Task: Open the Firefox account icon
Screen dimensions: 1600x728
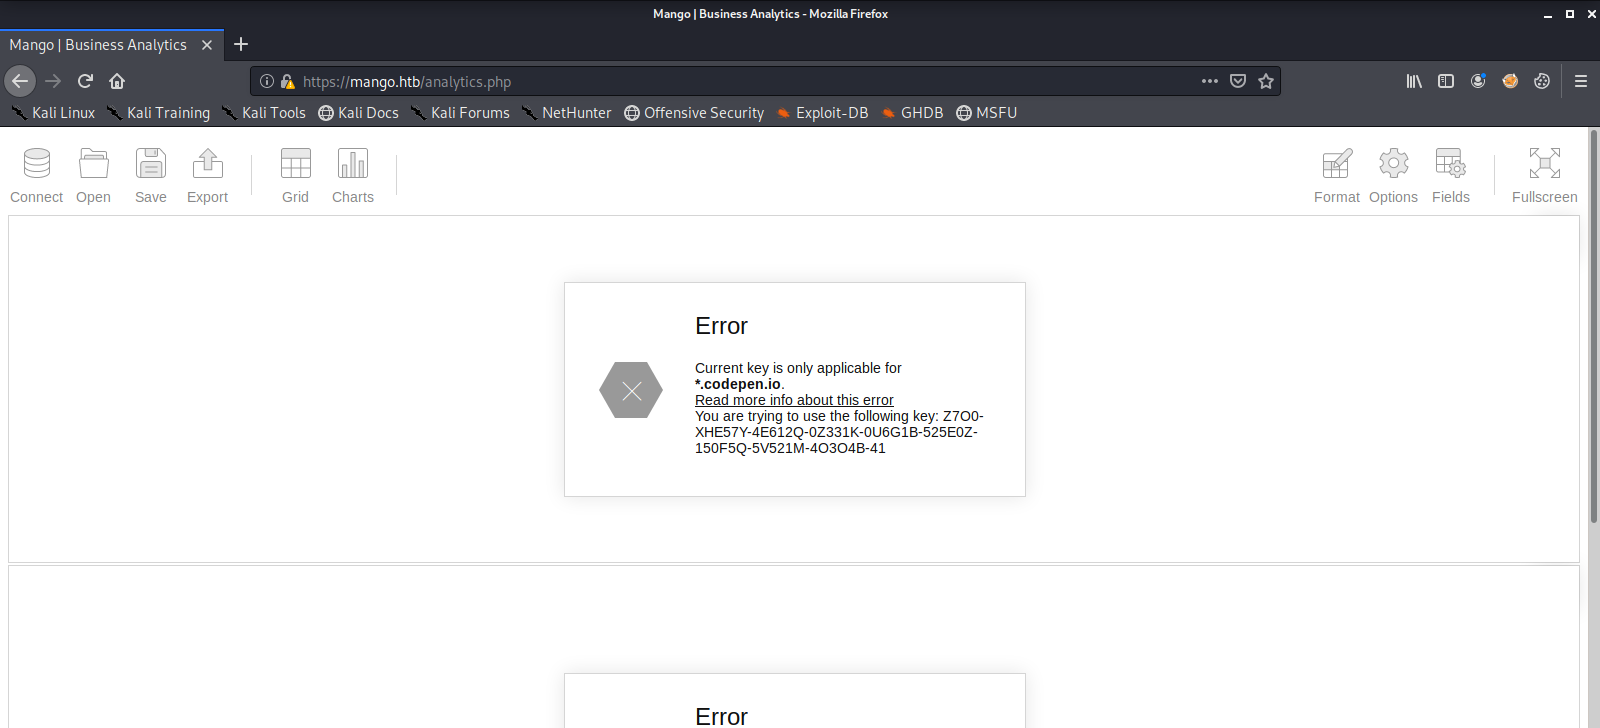Action: point(1478,81)
